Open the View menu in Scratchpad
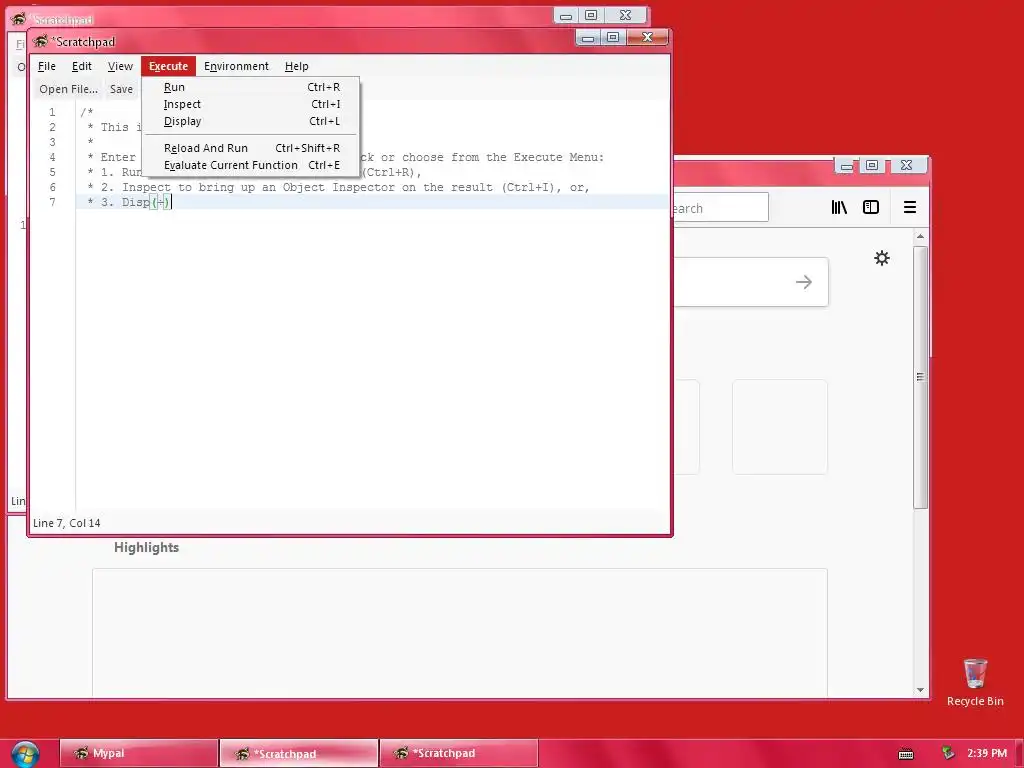The width and height of the screenshot is (1024, 768). [120, 66]
